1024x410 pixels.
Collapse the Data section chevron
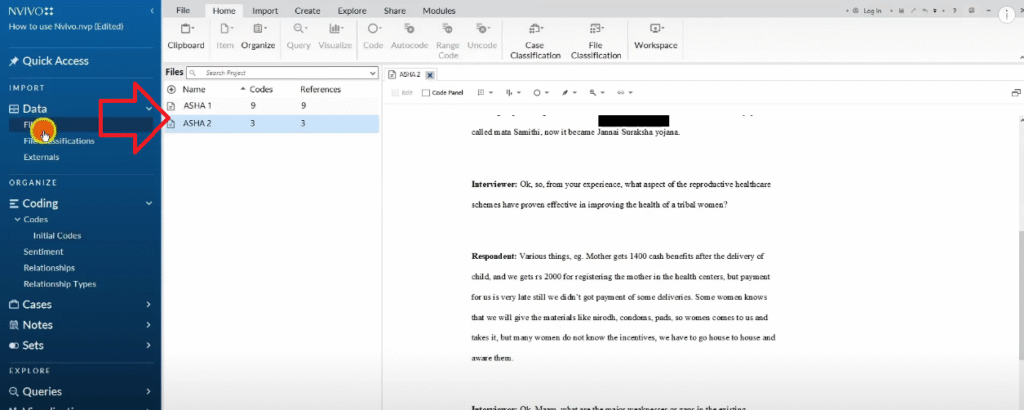point(149,109)
